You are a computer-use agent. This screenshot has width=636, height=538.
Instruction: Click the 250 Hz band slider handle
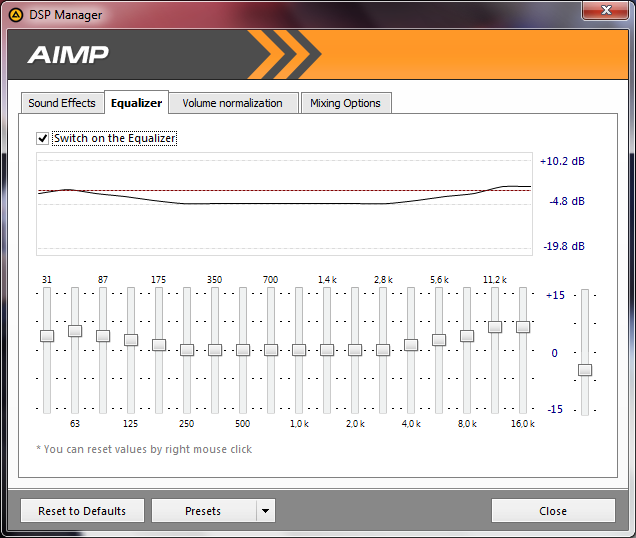187,350
